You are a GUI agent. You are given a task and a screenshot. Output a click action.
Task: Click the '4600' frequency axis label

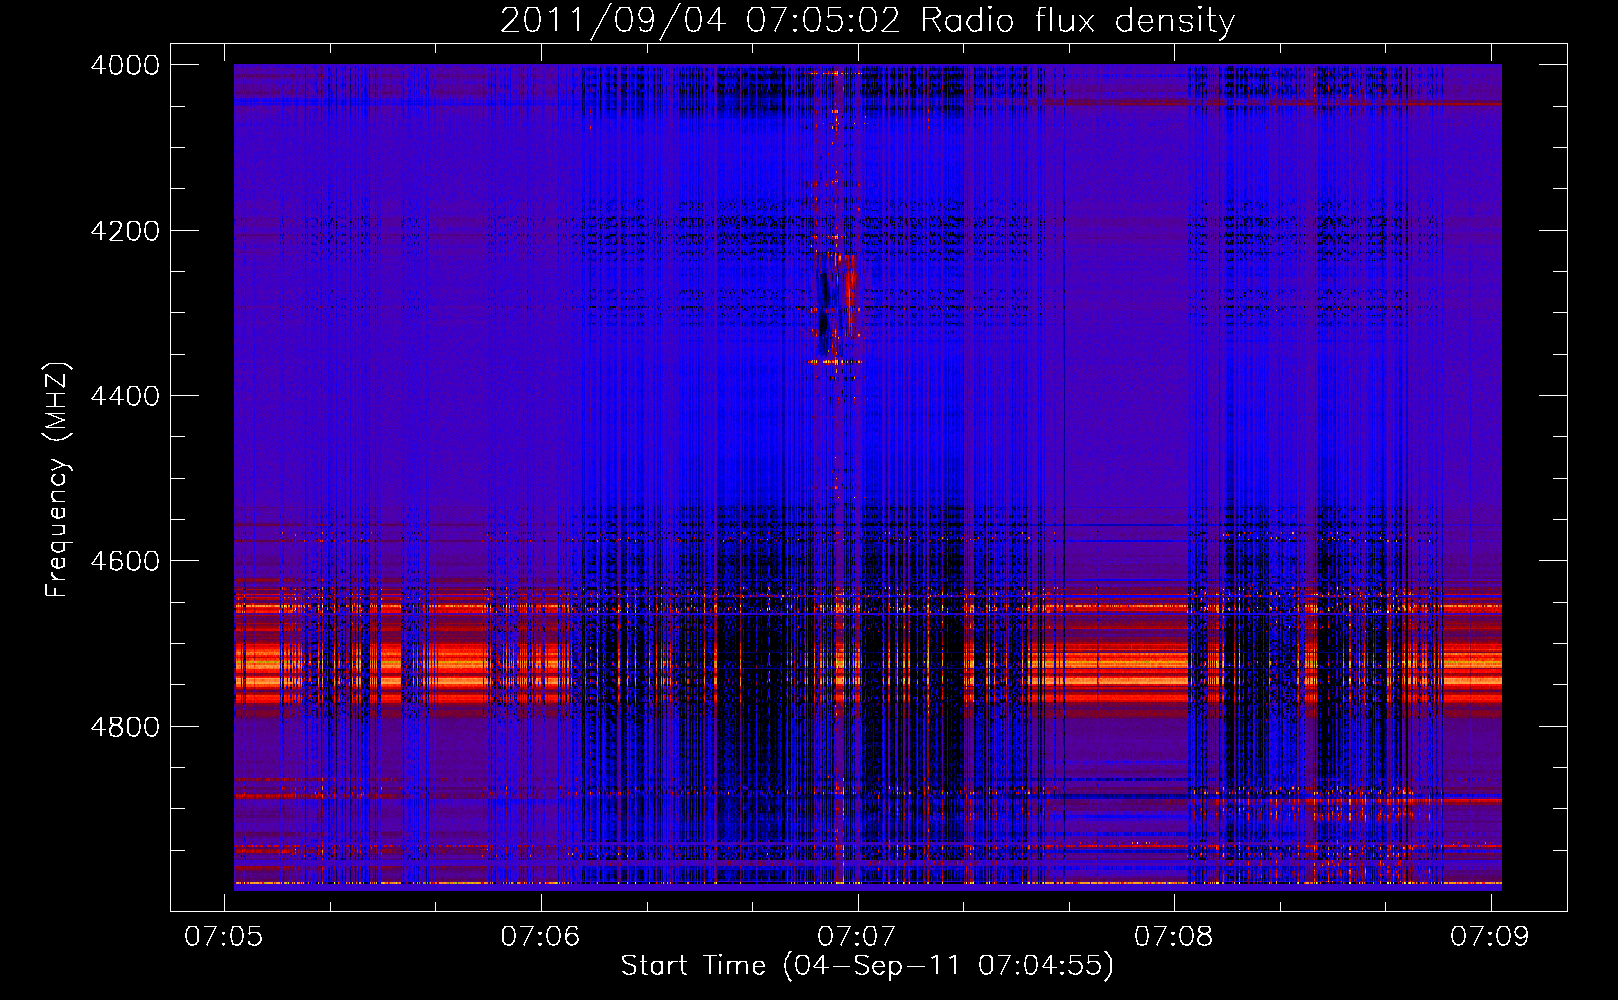click(125, 561)
